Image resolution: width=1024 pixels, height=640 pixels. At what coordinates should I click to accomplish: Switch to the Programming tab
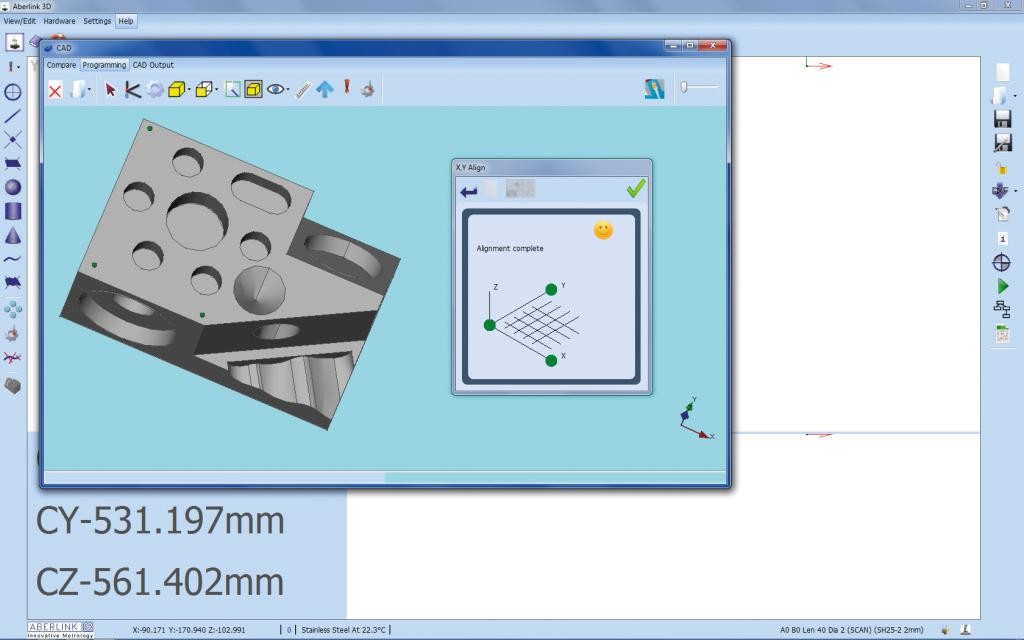point(104,65)
